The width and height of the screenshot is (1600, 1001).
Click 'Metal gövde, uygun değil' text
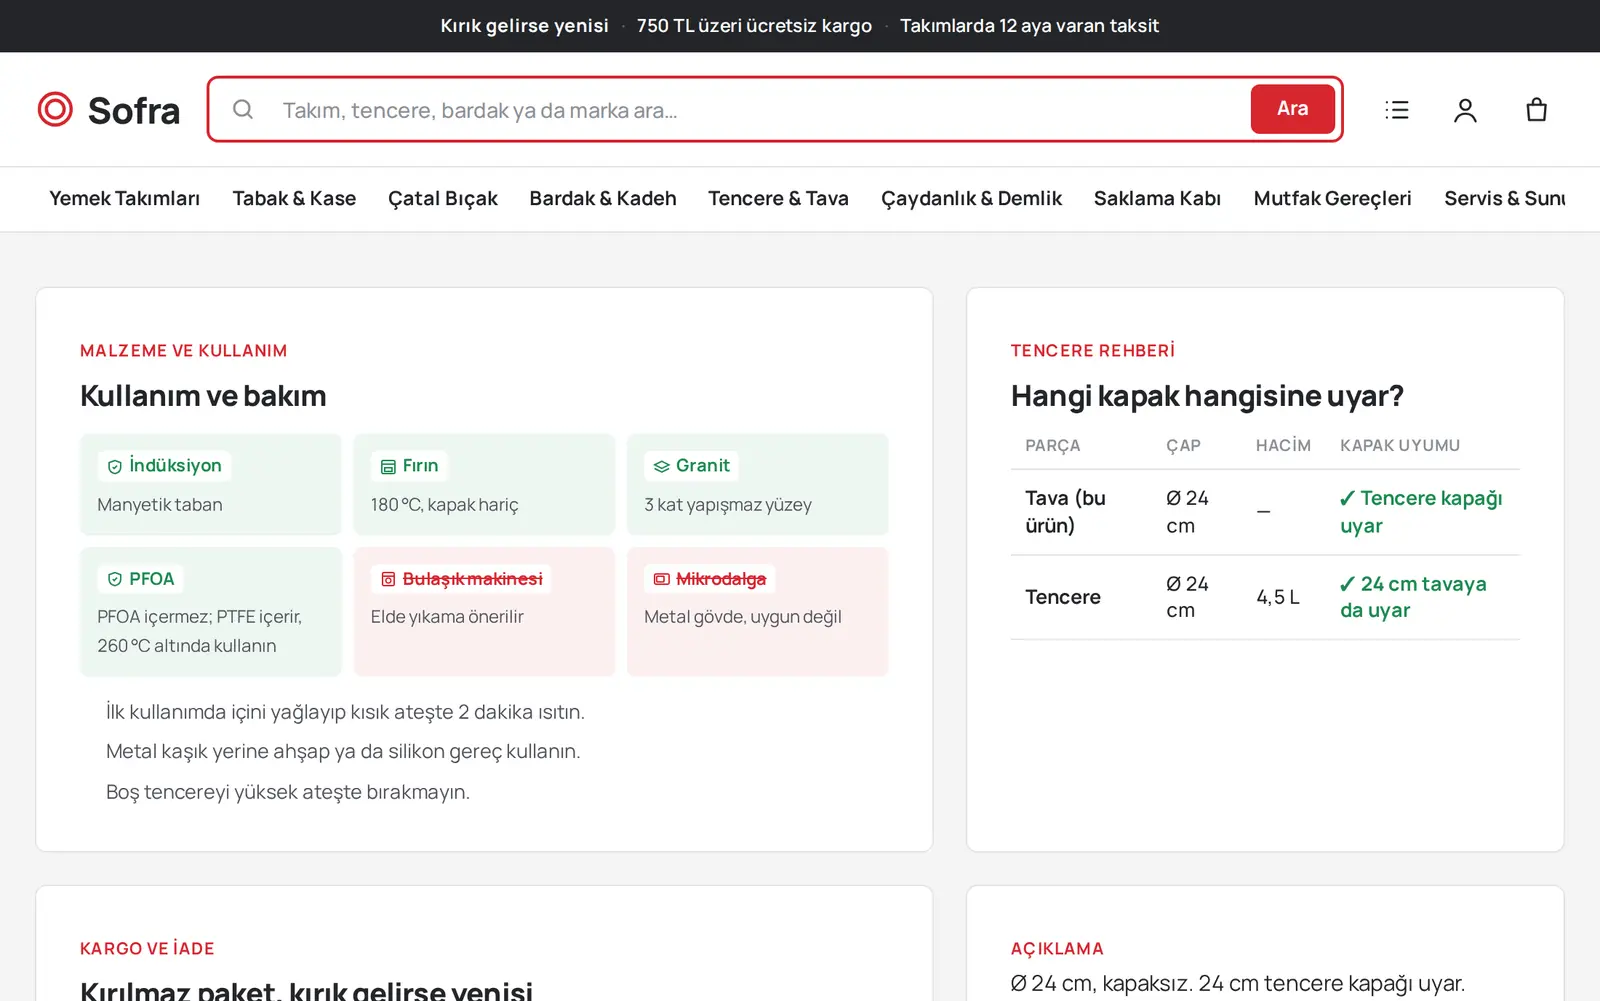743,617
